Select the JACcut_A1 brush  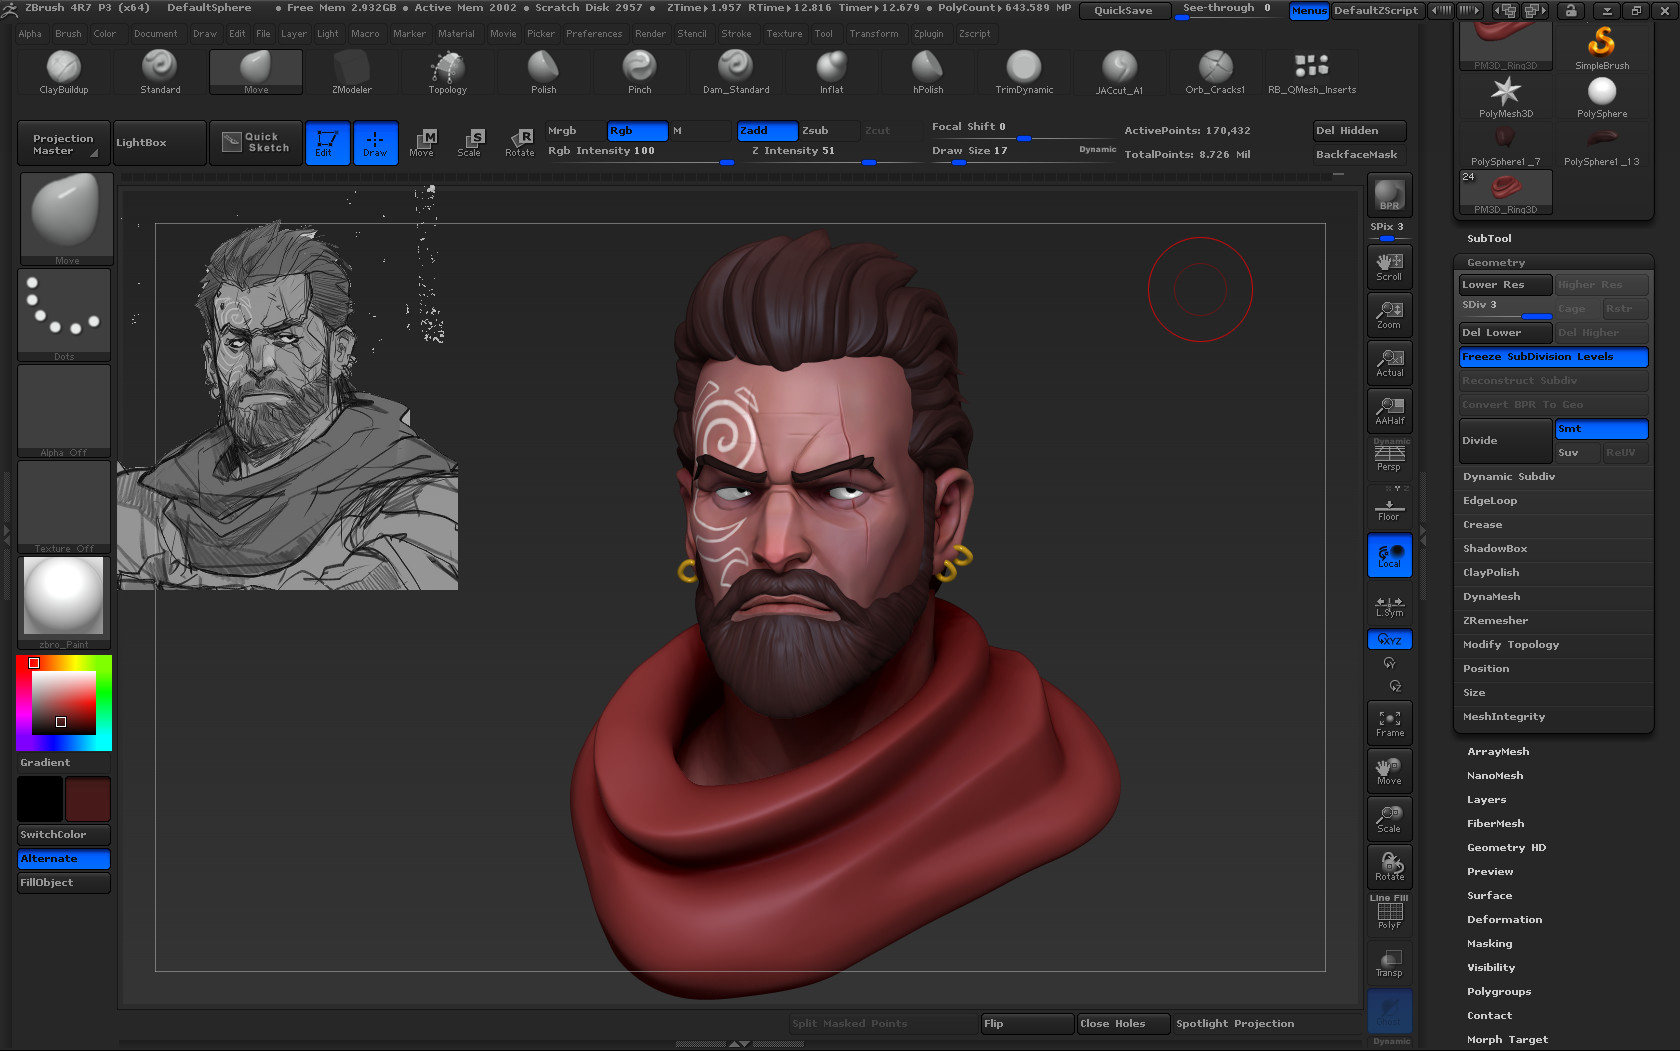(x=1120, y=71)
